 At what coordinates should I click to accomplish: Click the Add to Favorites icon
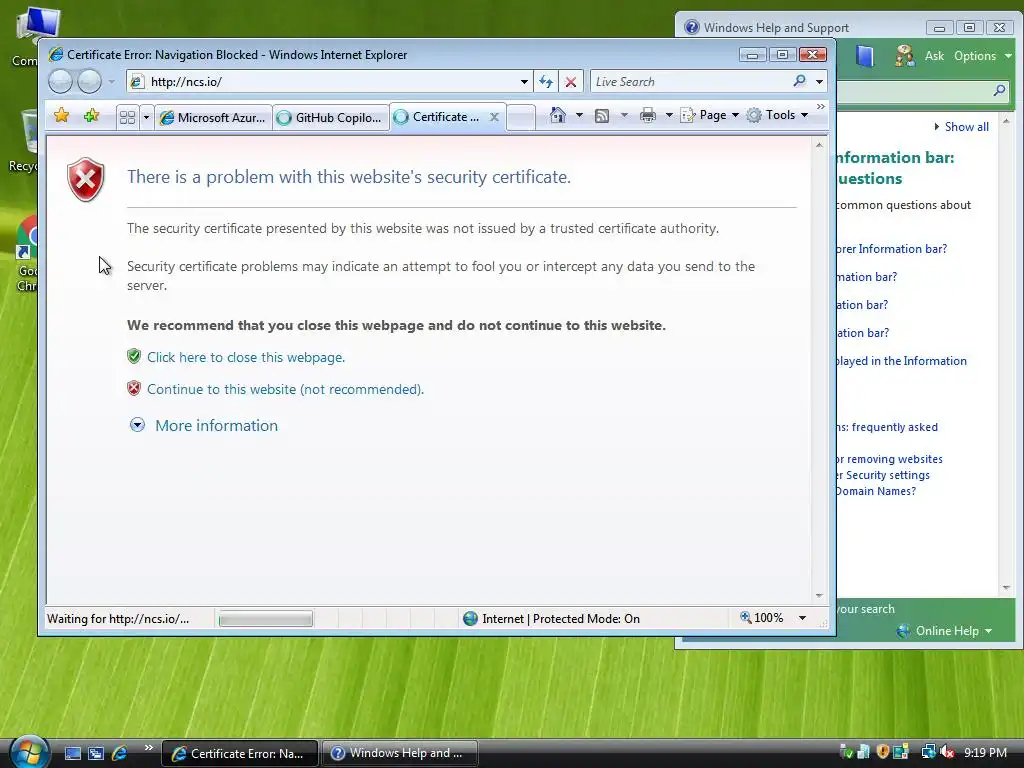(91, 116)
